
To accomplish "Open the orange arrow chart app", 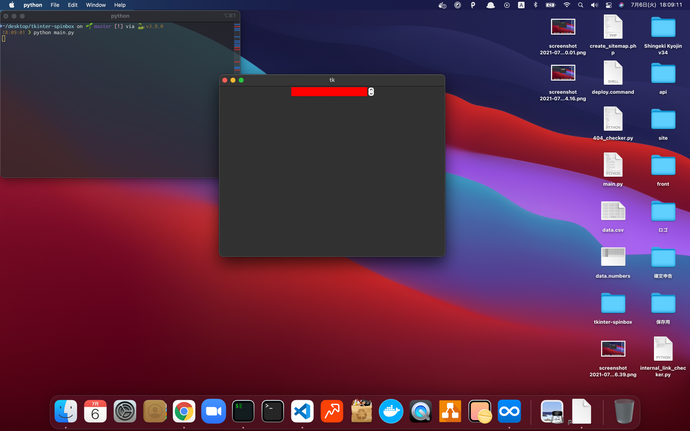I will tap(332, 411).
